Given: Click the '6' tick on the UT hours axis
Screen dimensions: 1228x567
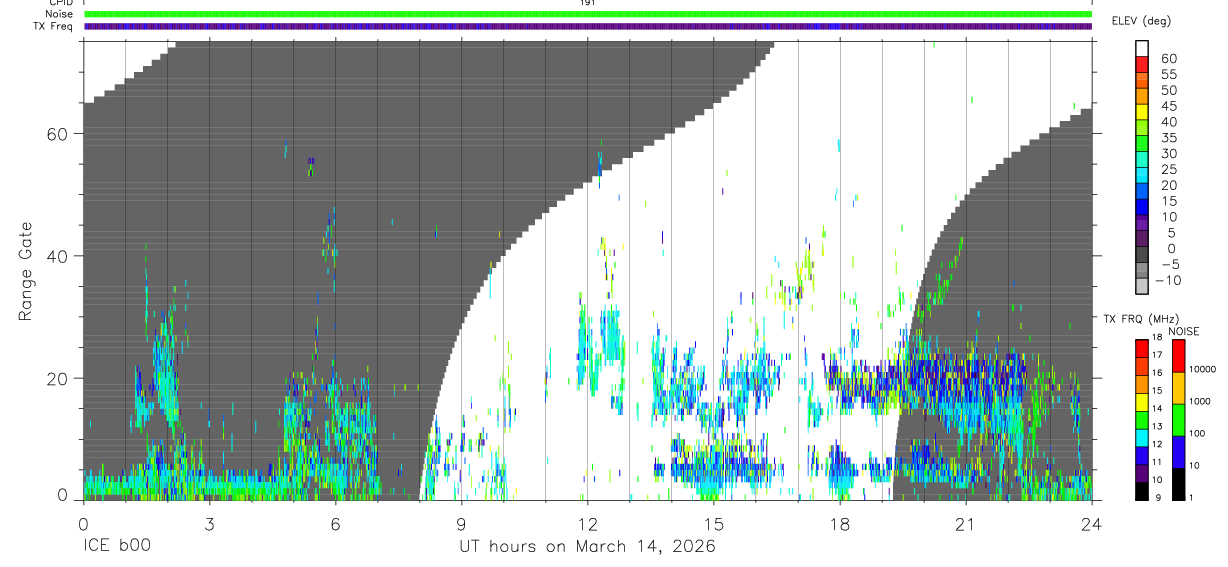Looking at the screenshot, I should click(x=335, y=525).
